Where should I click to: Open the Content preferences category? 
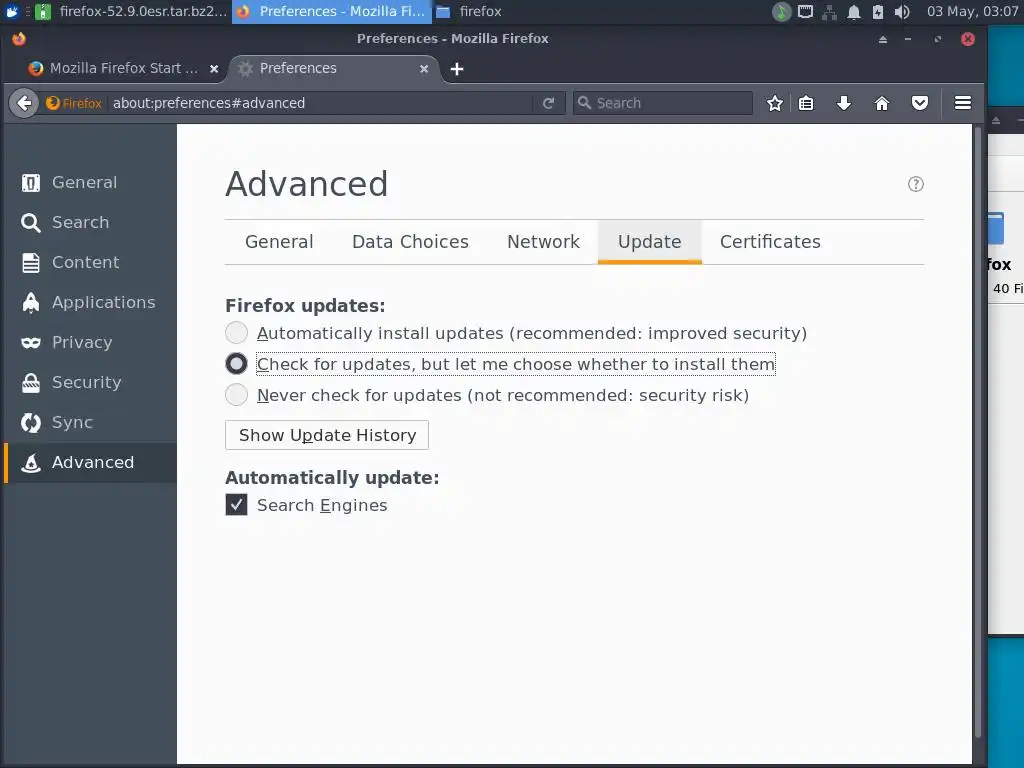[90, 263]
